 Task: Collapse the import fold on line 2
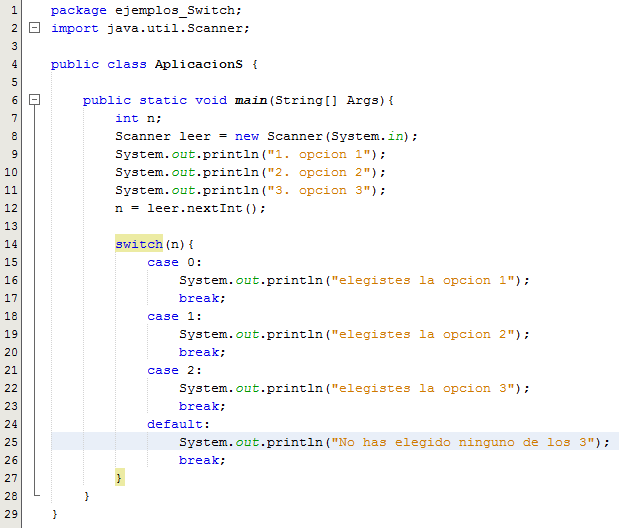point(35,28)
